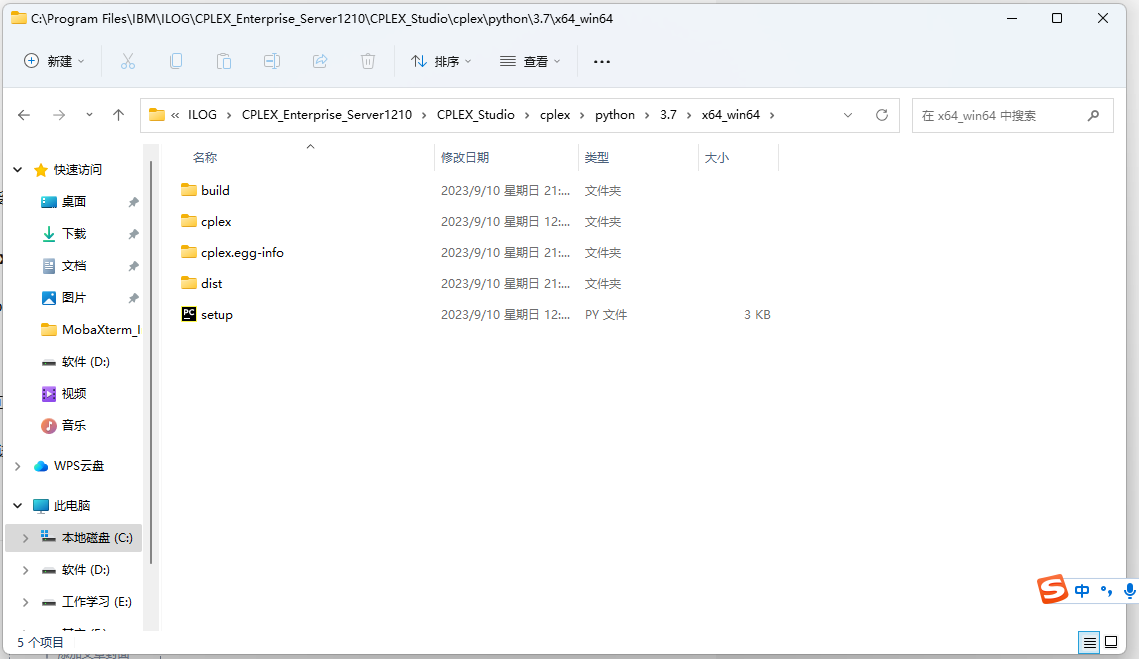The image size is (1139, 659).
Task: Click ILOG in the address breadcrumb
Action: [202, 115]
